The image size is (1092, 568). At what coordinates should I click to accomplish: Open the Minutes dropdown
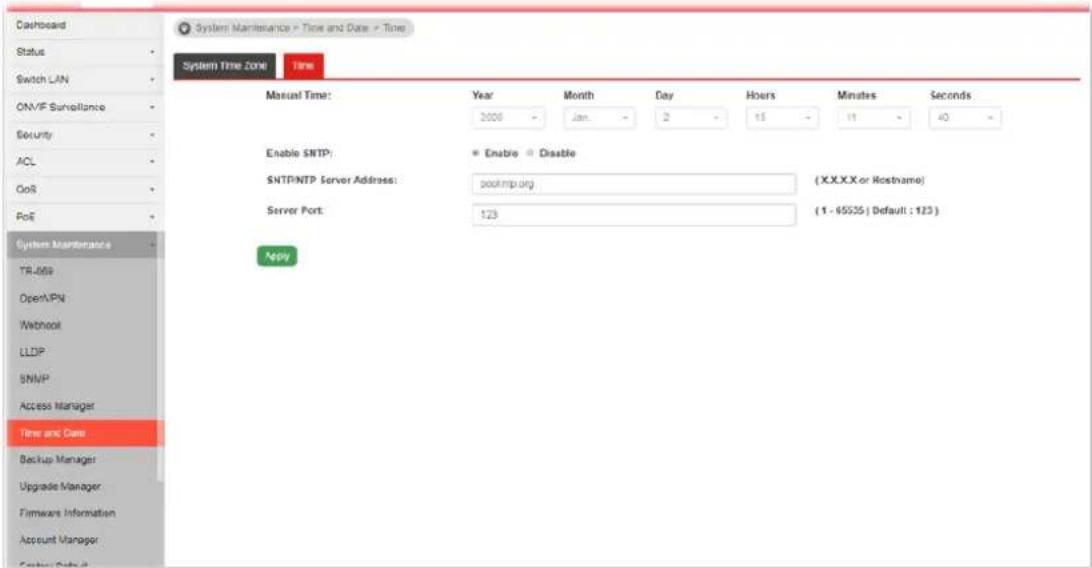coord(873,118)
